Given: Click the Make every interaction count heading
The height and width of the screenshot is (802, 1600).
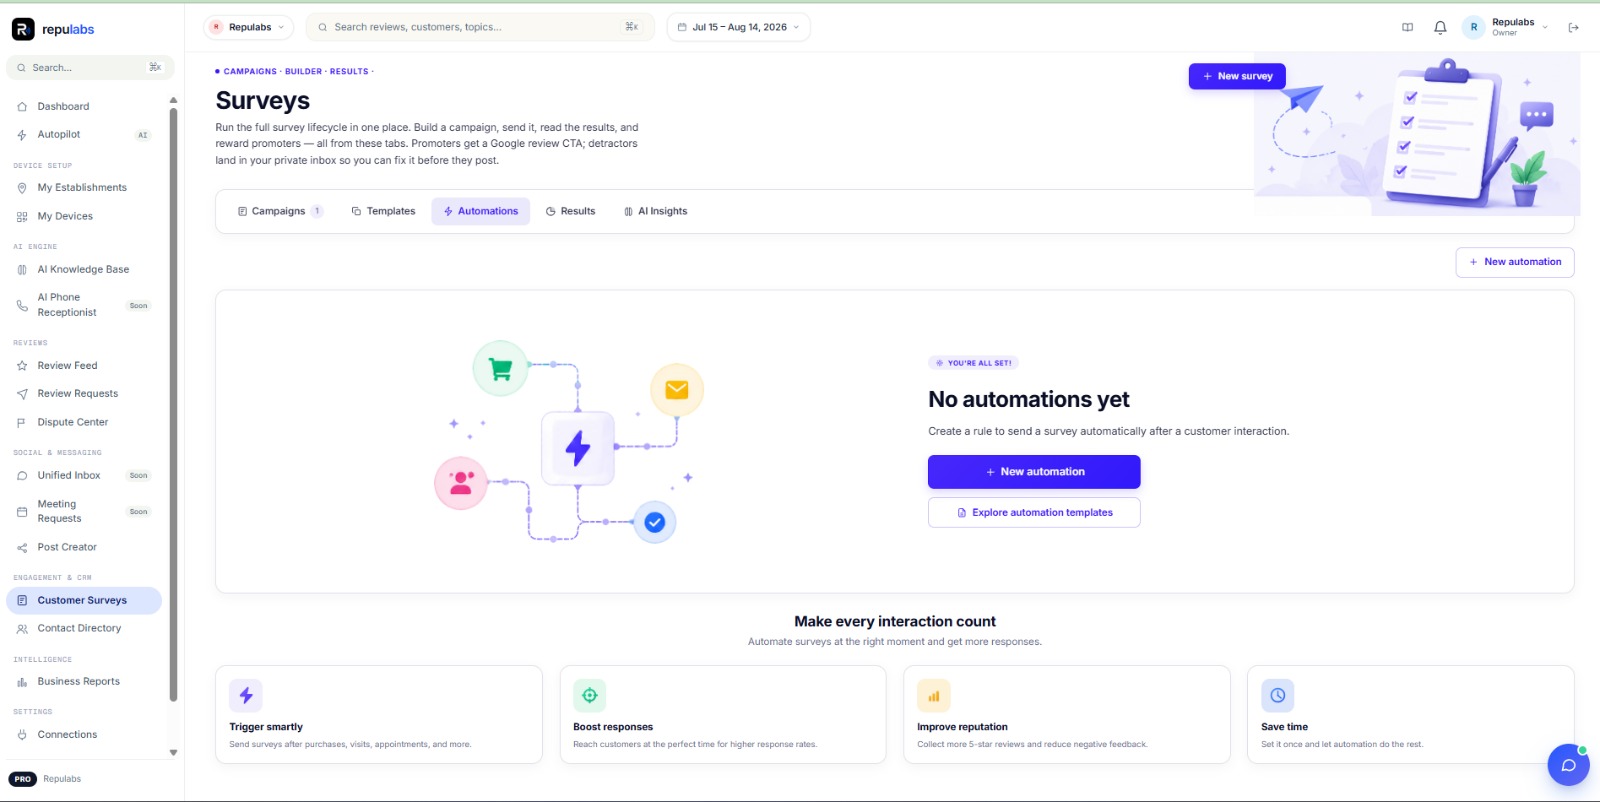Looking at the screenshot, I should pos(895,621).
